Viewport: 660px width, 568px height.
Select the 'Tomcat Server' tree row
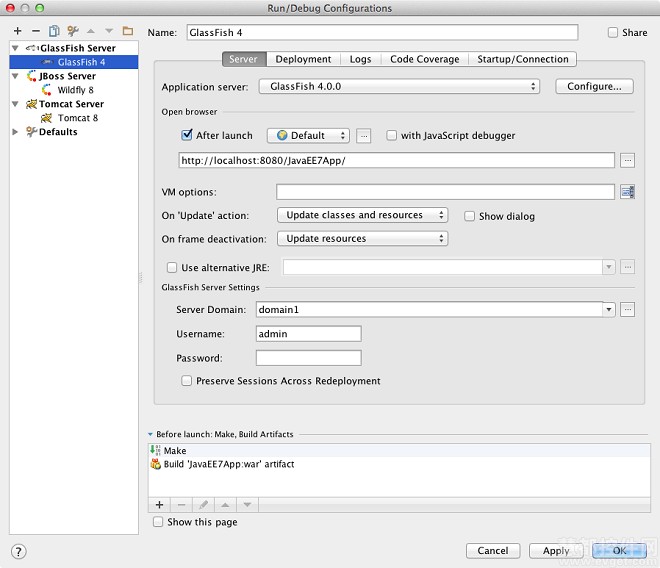pos(74,104)
